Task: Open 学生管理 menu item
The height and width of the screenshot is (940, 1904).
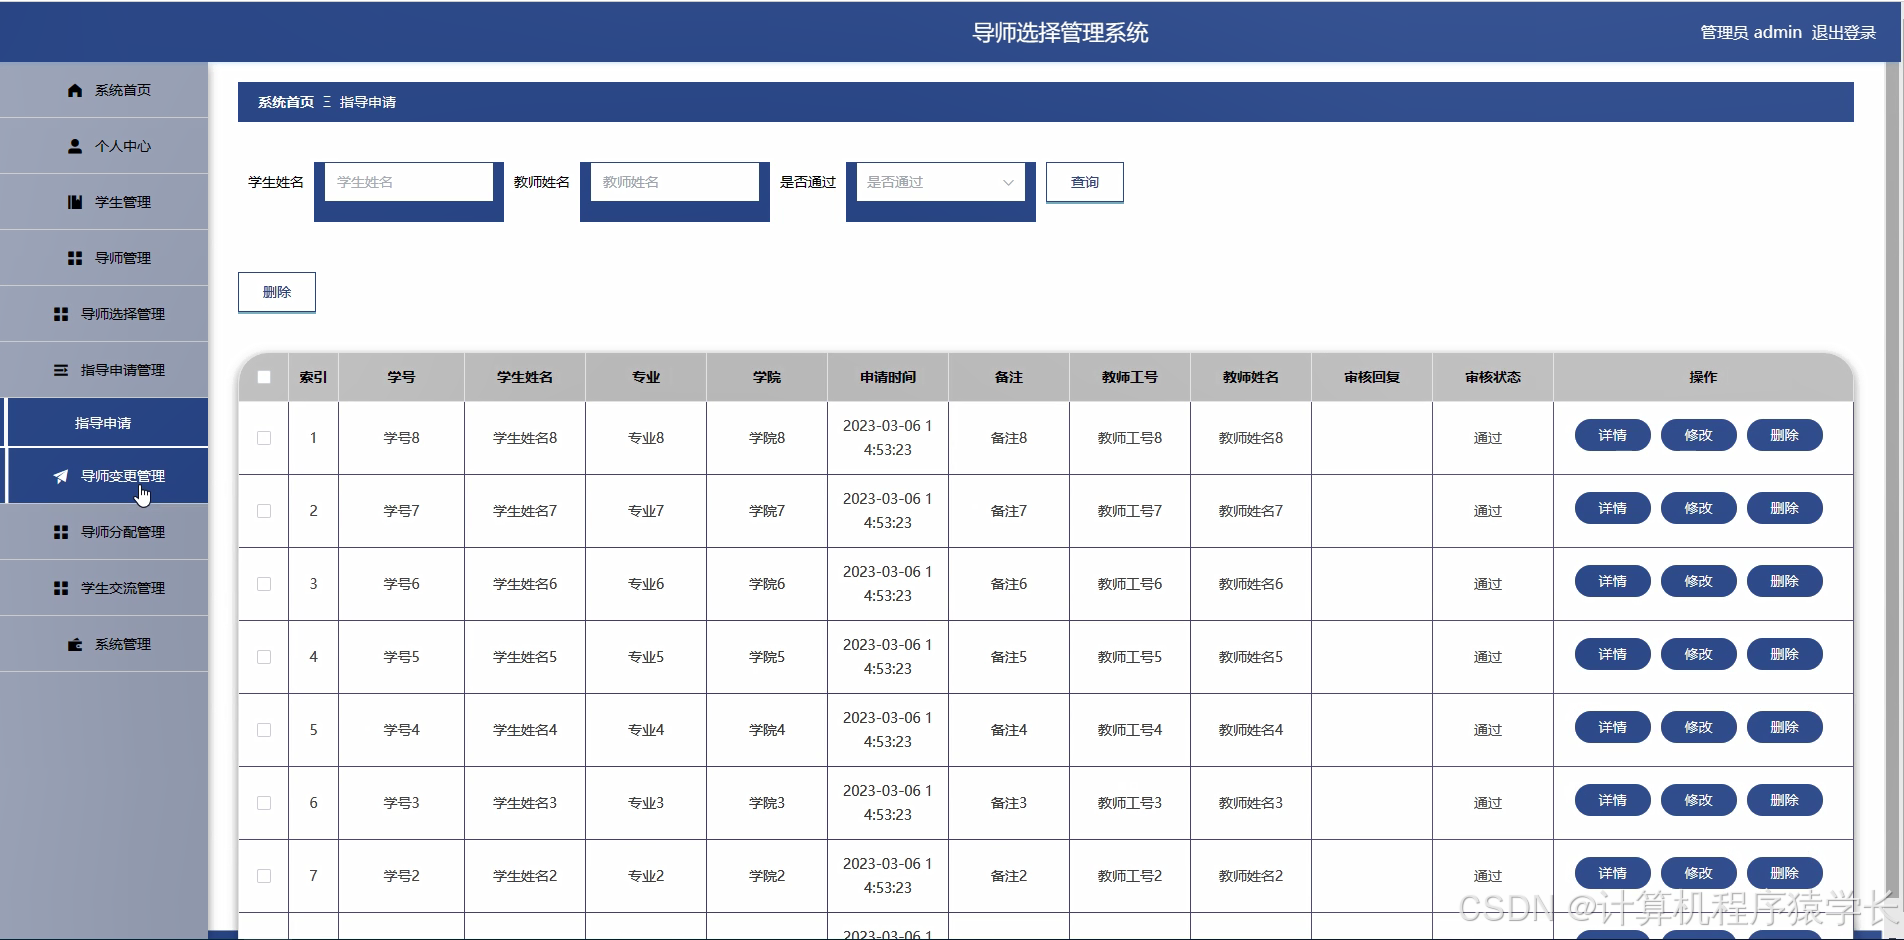Action: tap(104, 202)
